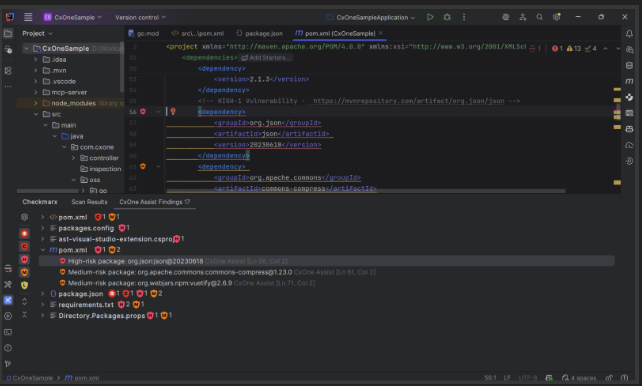
Task: Click the Project folder tool window icon
Action: click(8, 34)
